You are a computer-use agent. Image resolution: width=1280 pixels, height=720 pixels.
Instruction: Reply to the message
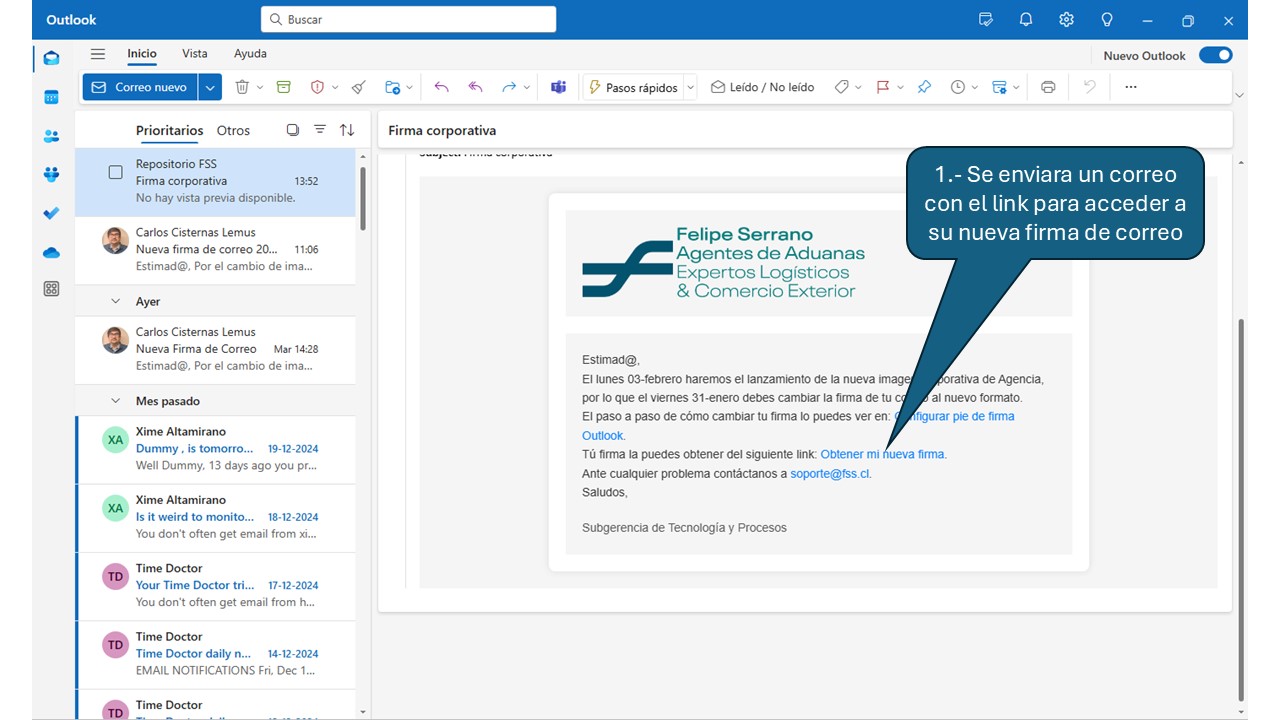442,87
